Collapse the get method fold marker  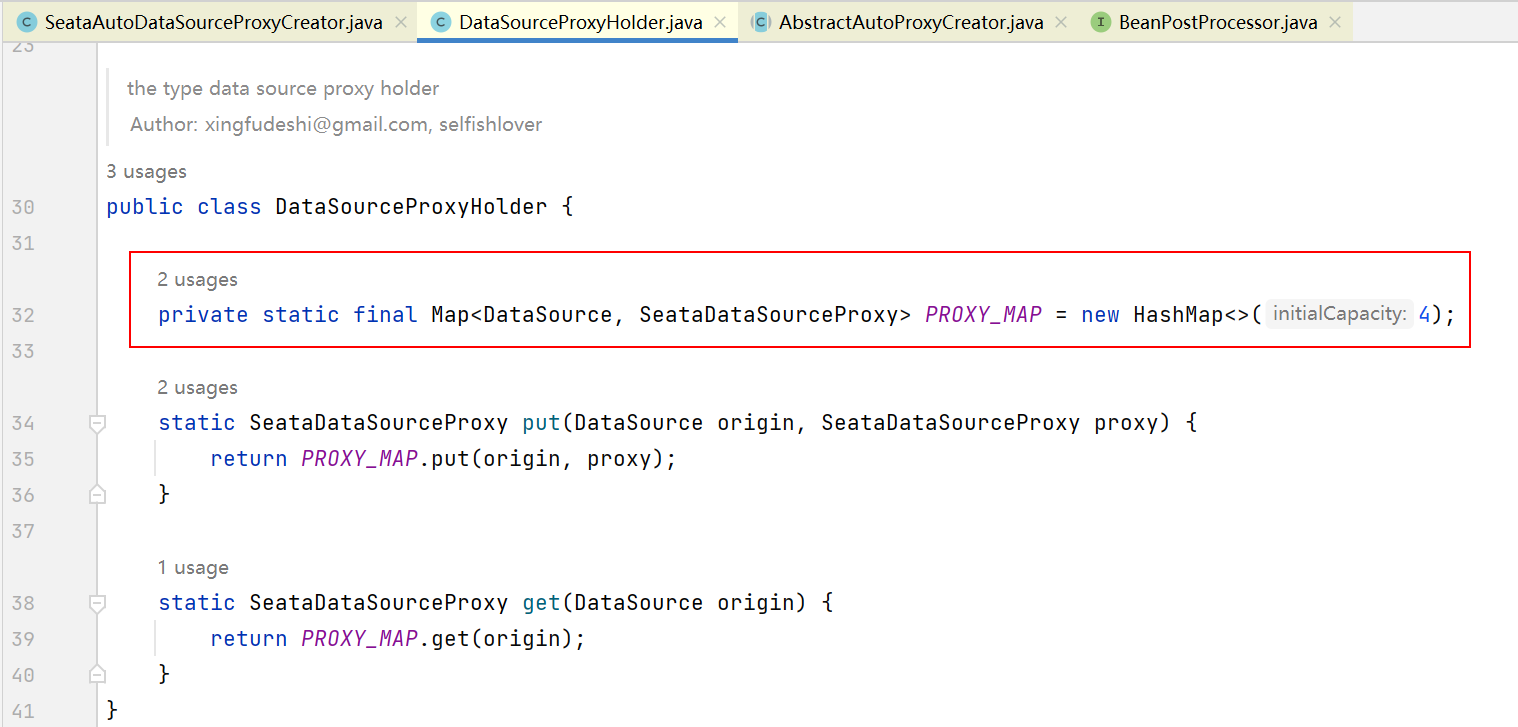tap(97, 603)
